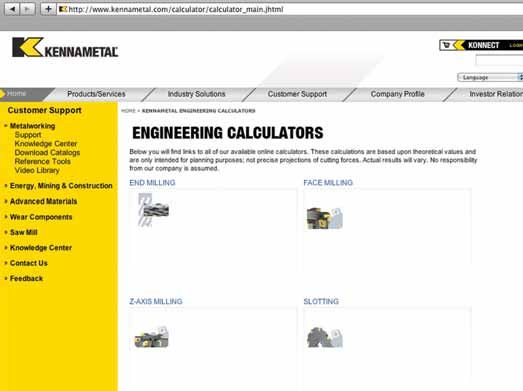The width and height of the screenshot is (523, 391).
Task: Open the Language dropdown
Action: (x=490, y=77)
